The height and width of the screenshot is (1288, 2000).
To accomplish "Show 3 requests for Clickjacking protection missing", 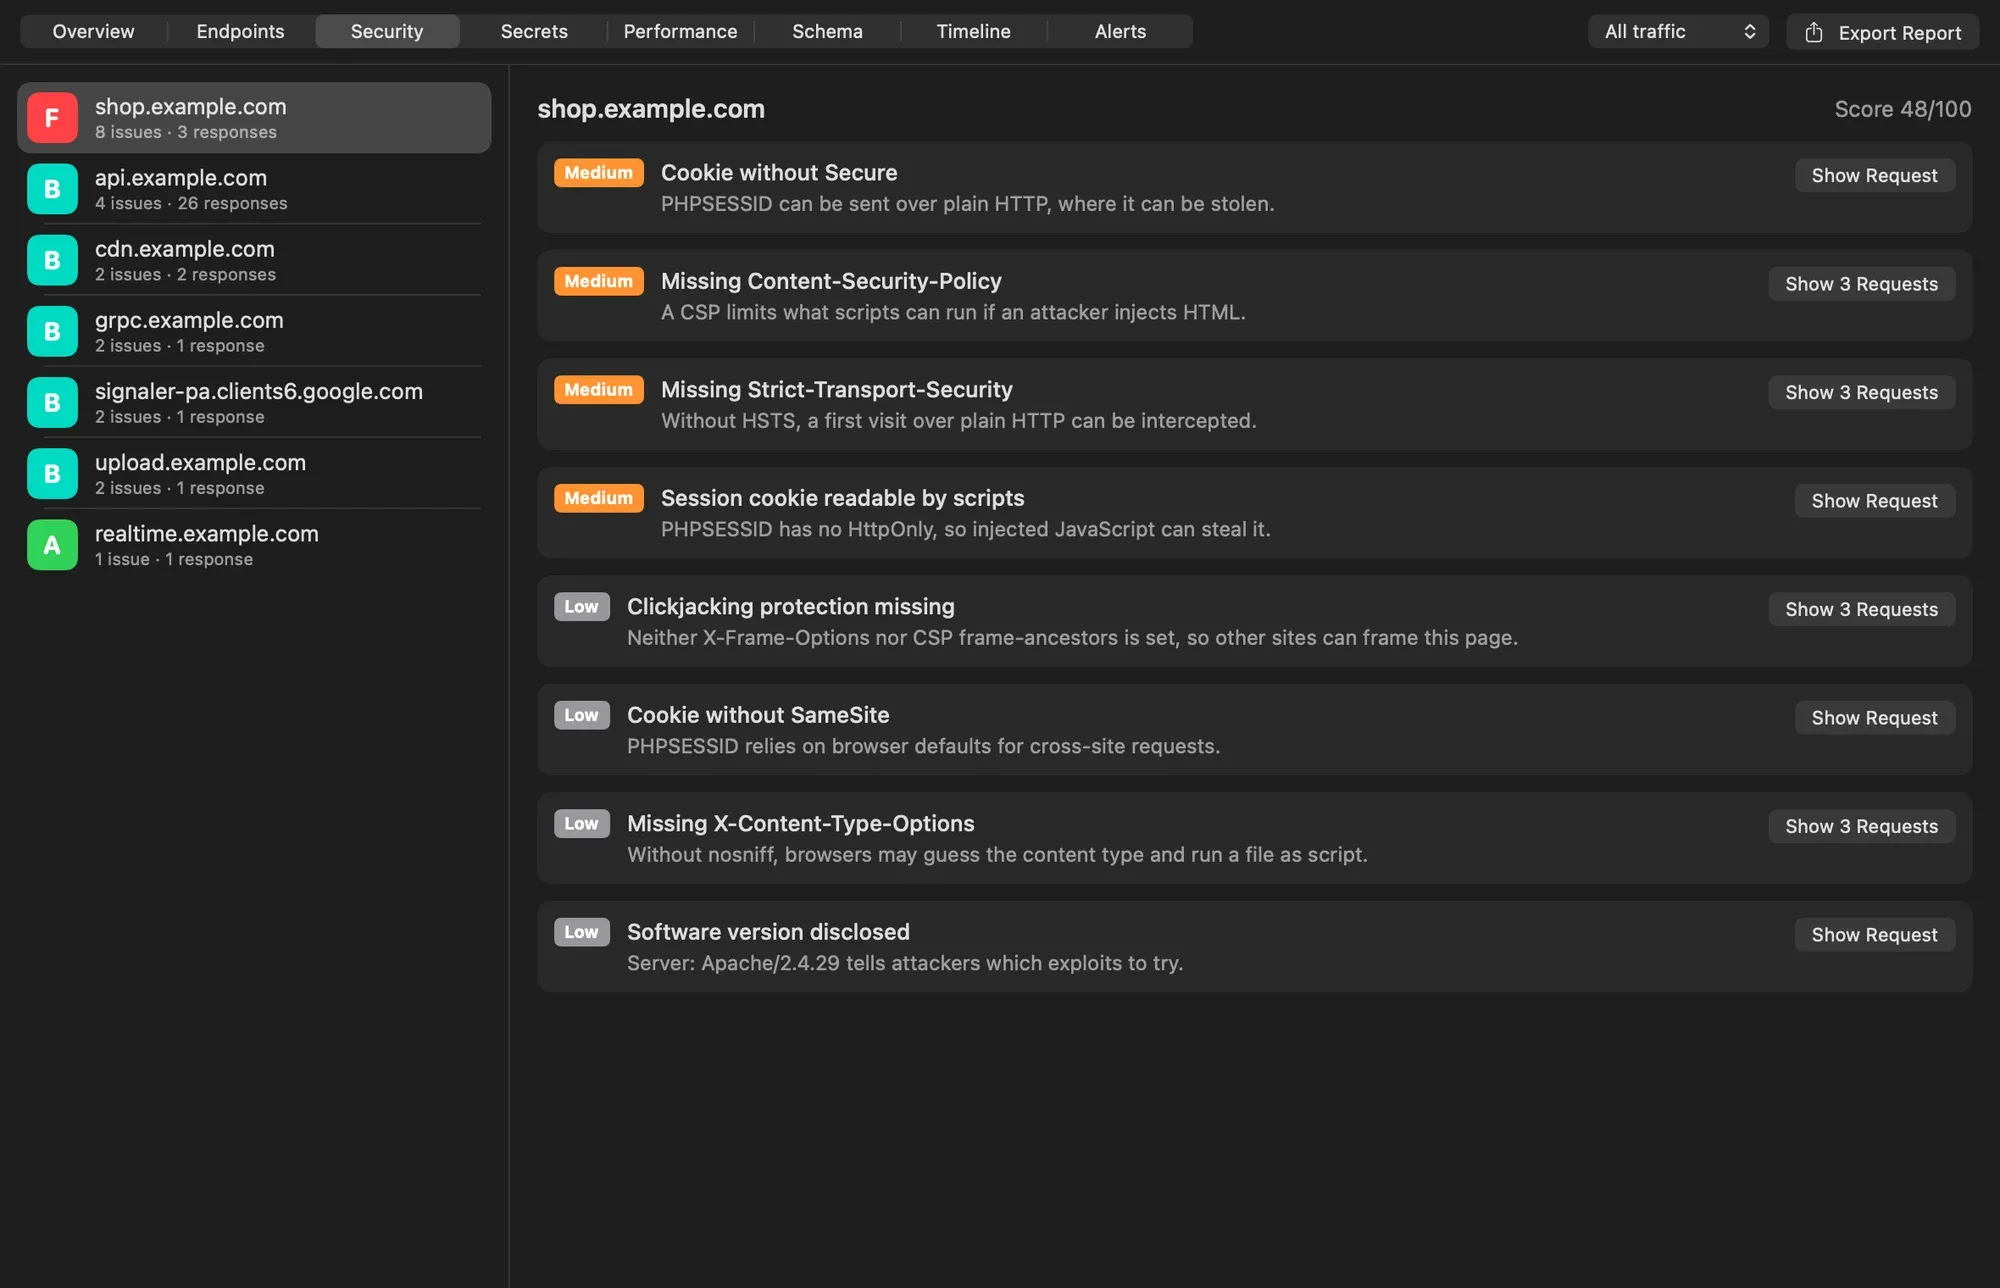I will pyautogui.click(x=1861, y=609).
